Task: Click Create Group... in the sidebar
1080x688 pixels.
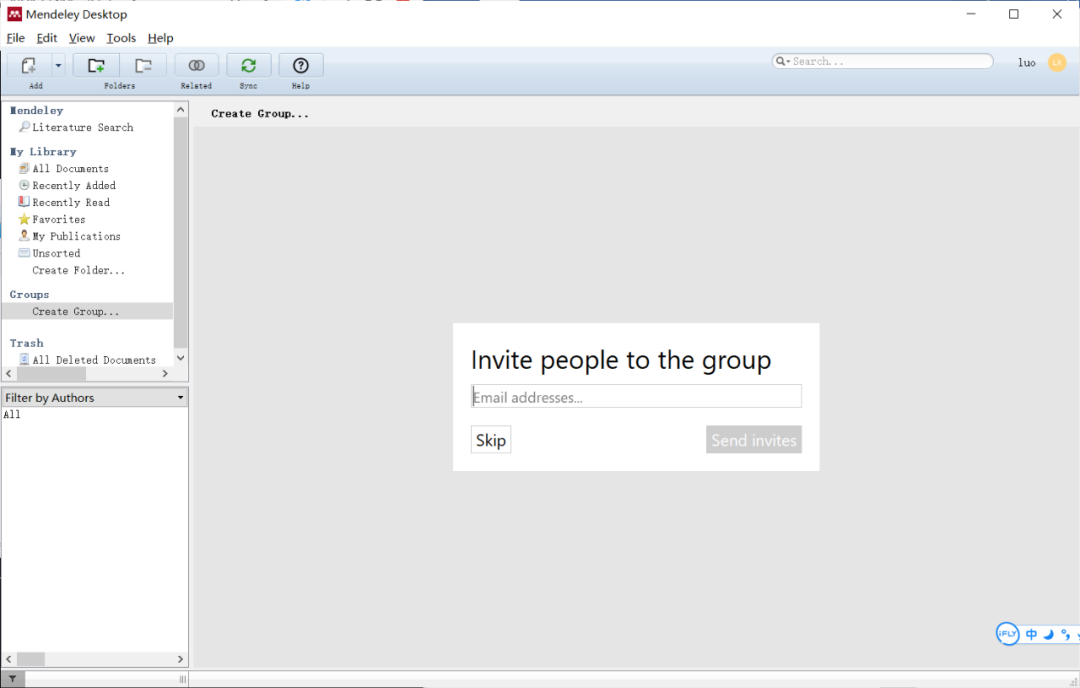Action: tap(76, 311)
